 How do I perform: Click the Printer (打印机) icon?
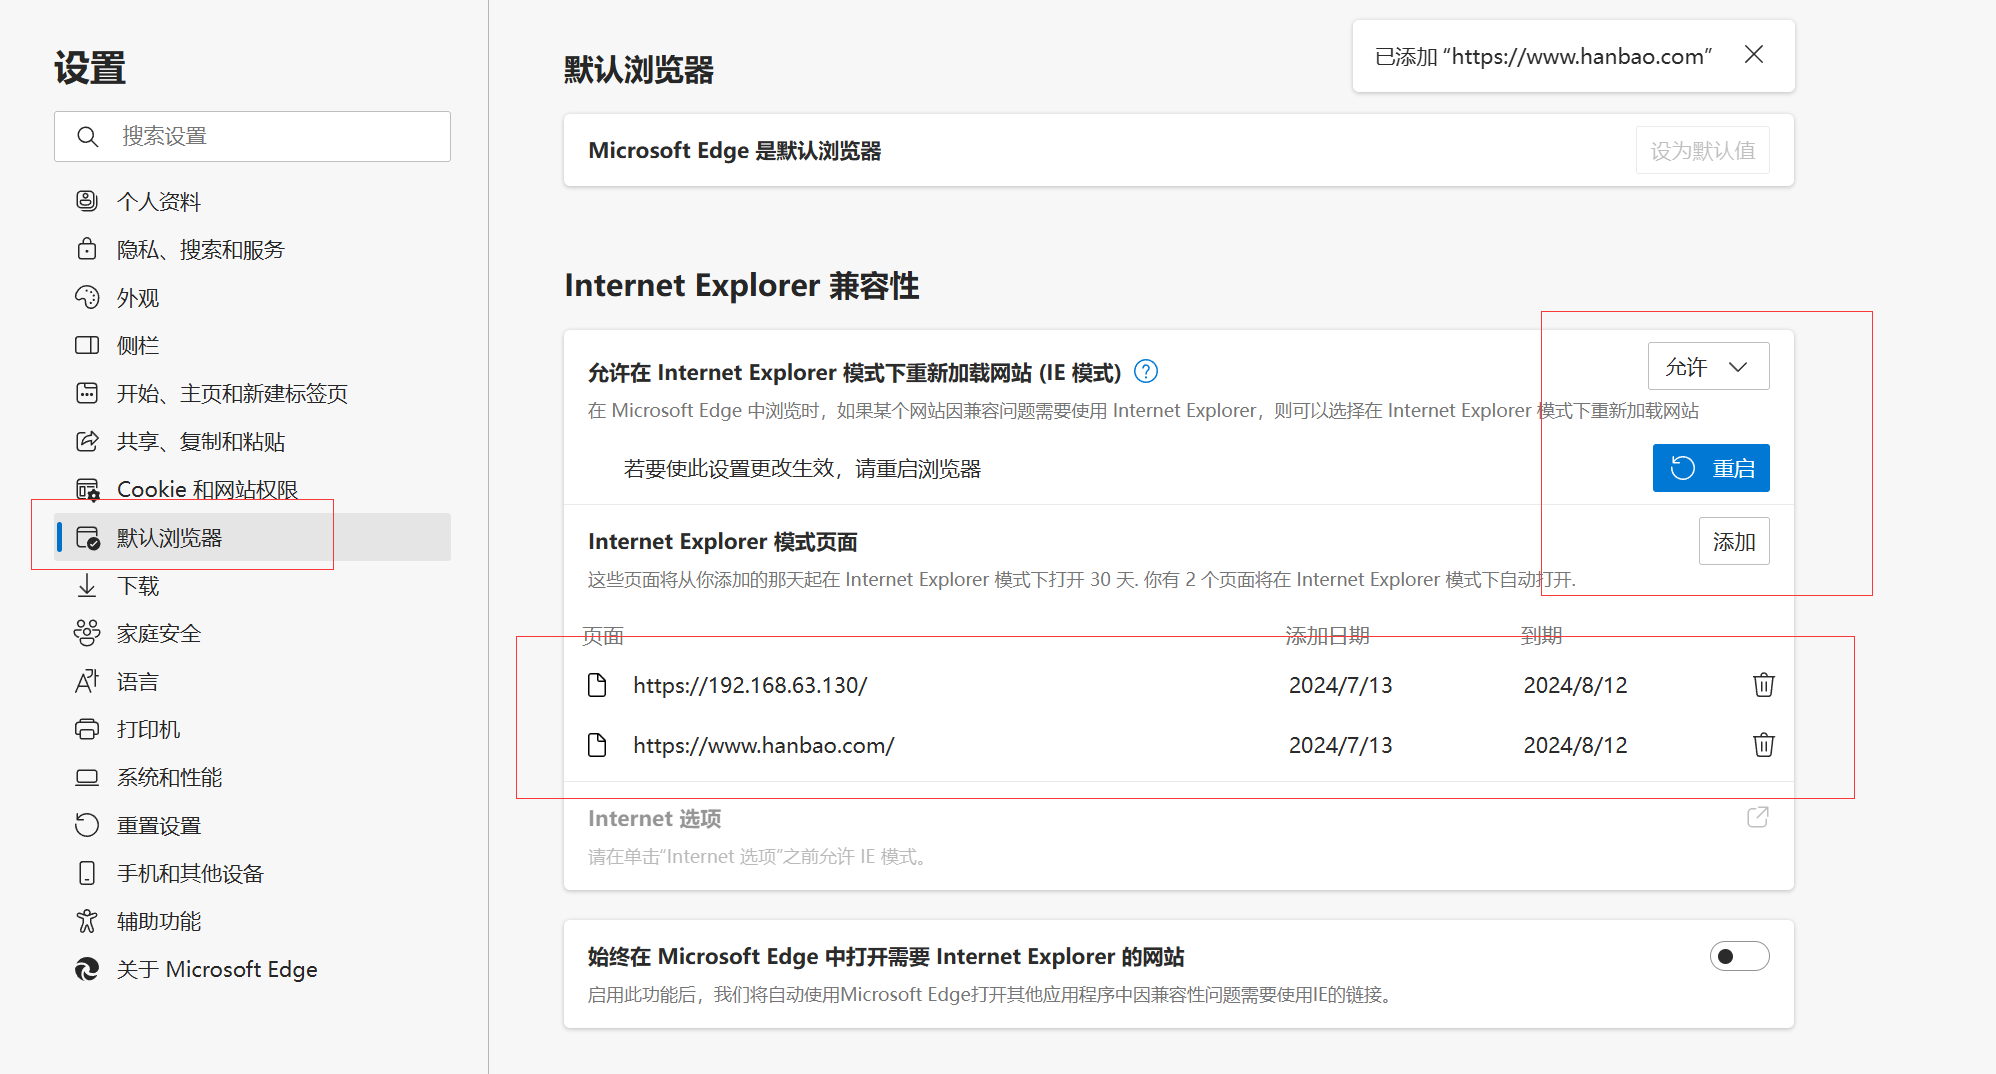click(x=87, y=729)
